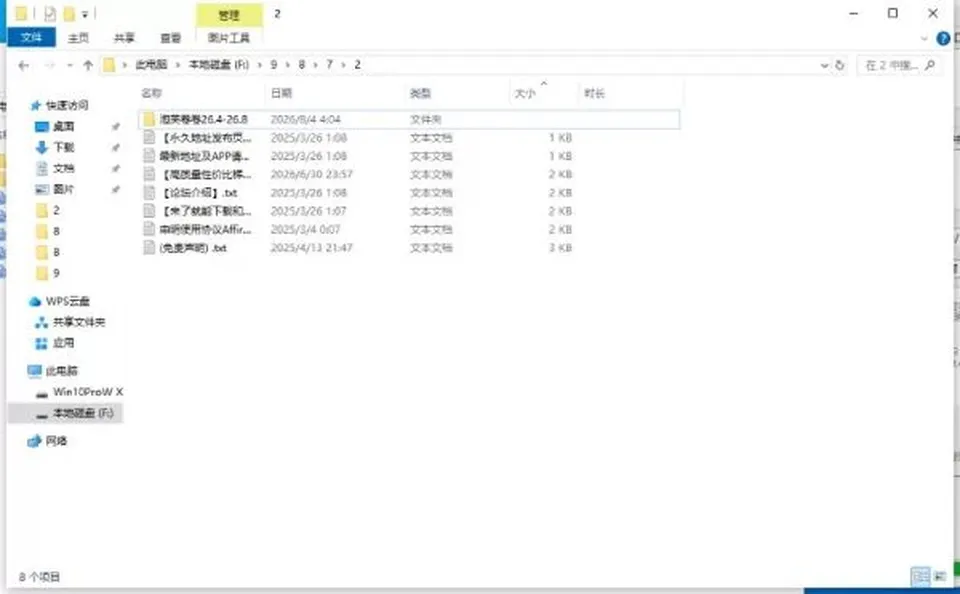Click the 共享文件夹 icon in the sidebar
The image size is (960, 594).
(x=41, y=322)
